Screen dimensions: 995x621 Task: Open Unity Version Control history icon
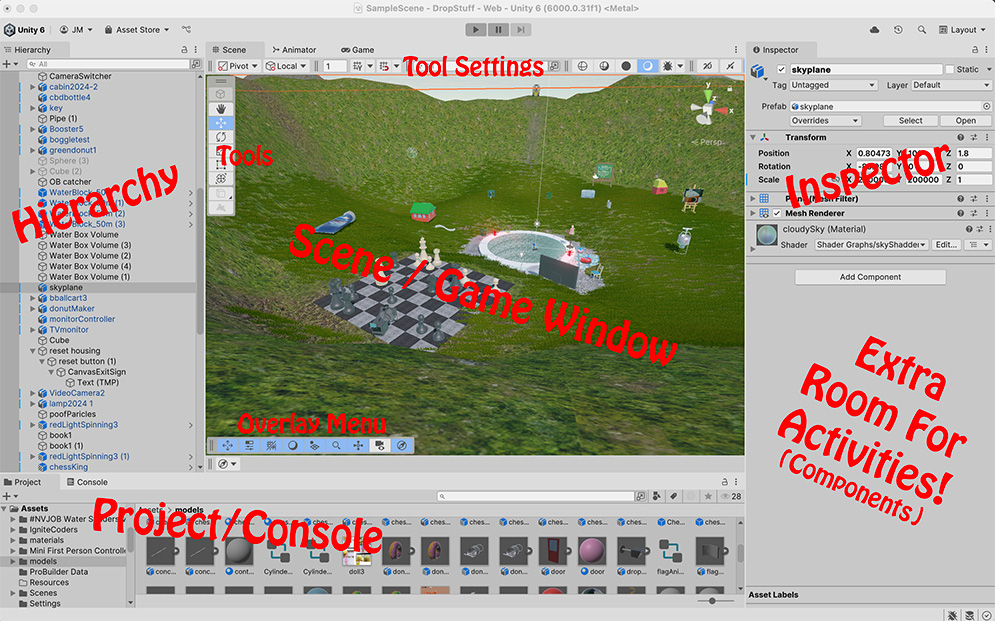click(x=898, y=30)
